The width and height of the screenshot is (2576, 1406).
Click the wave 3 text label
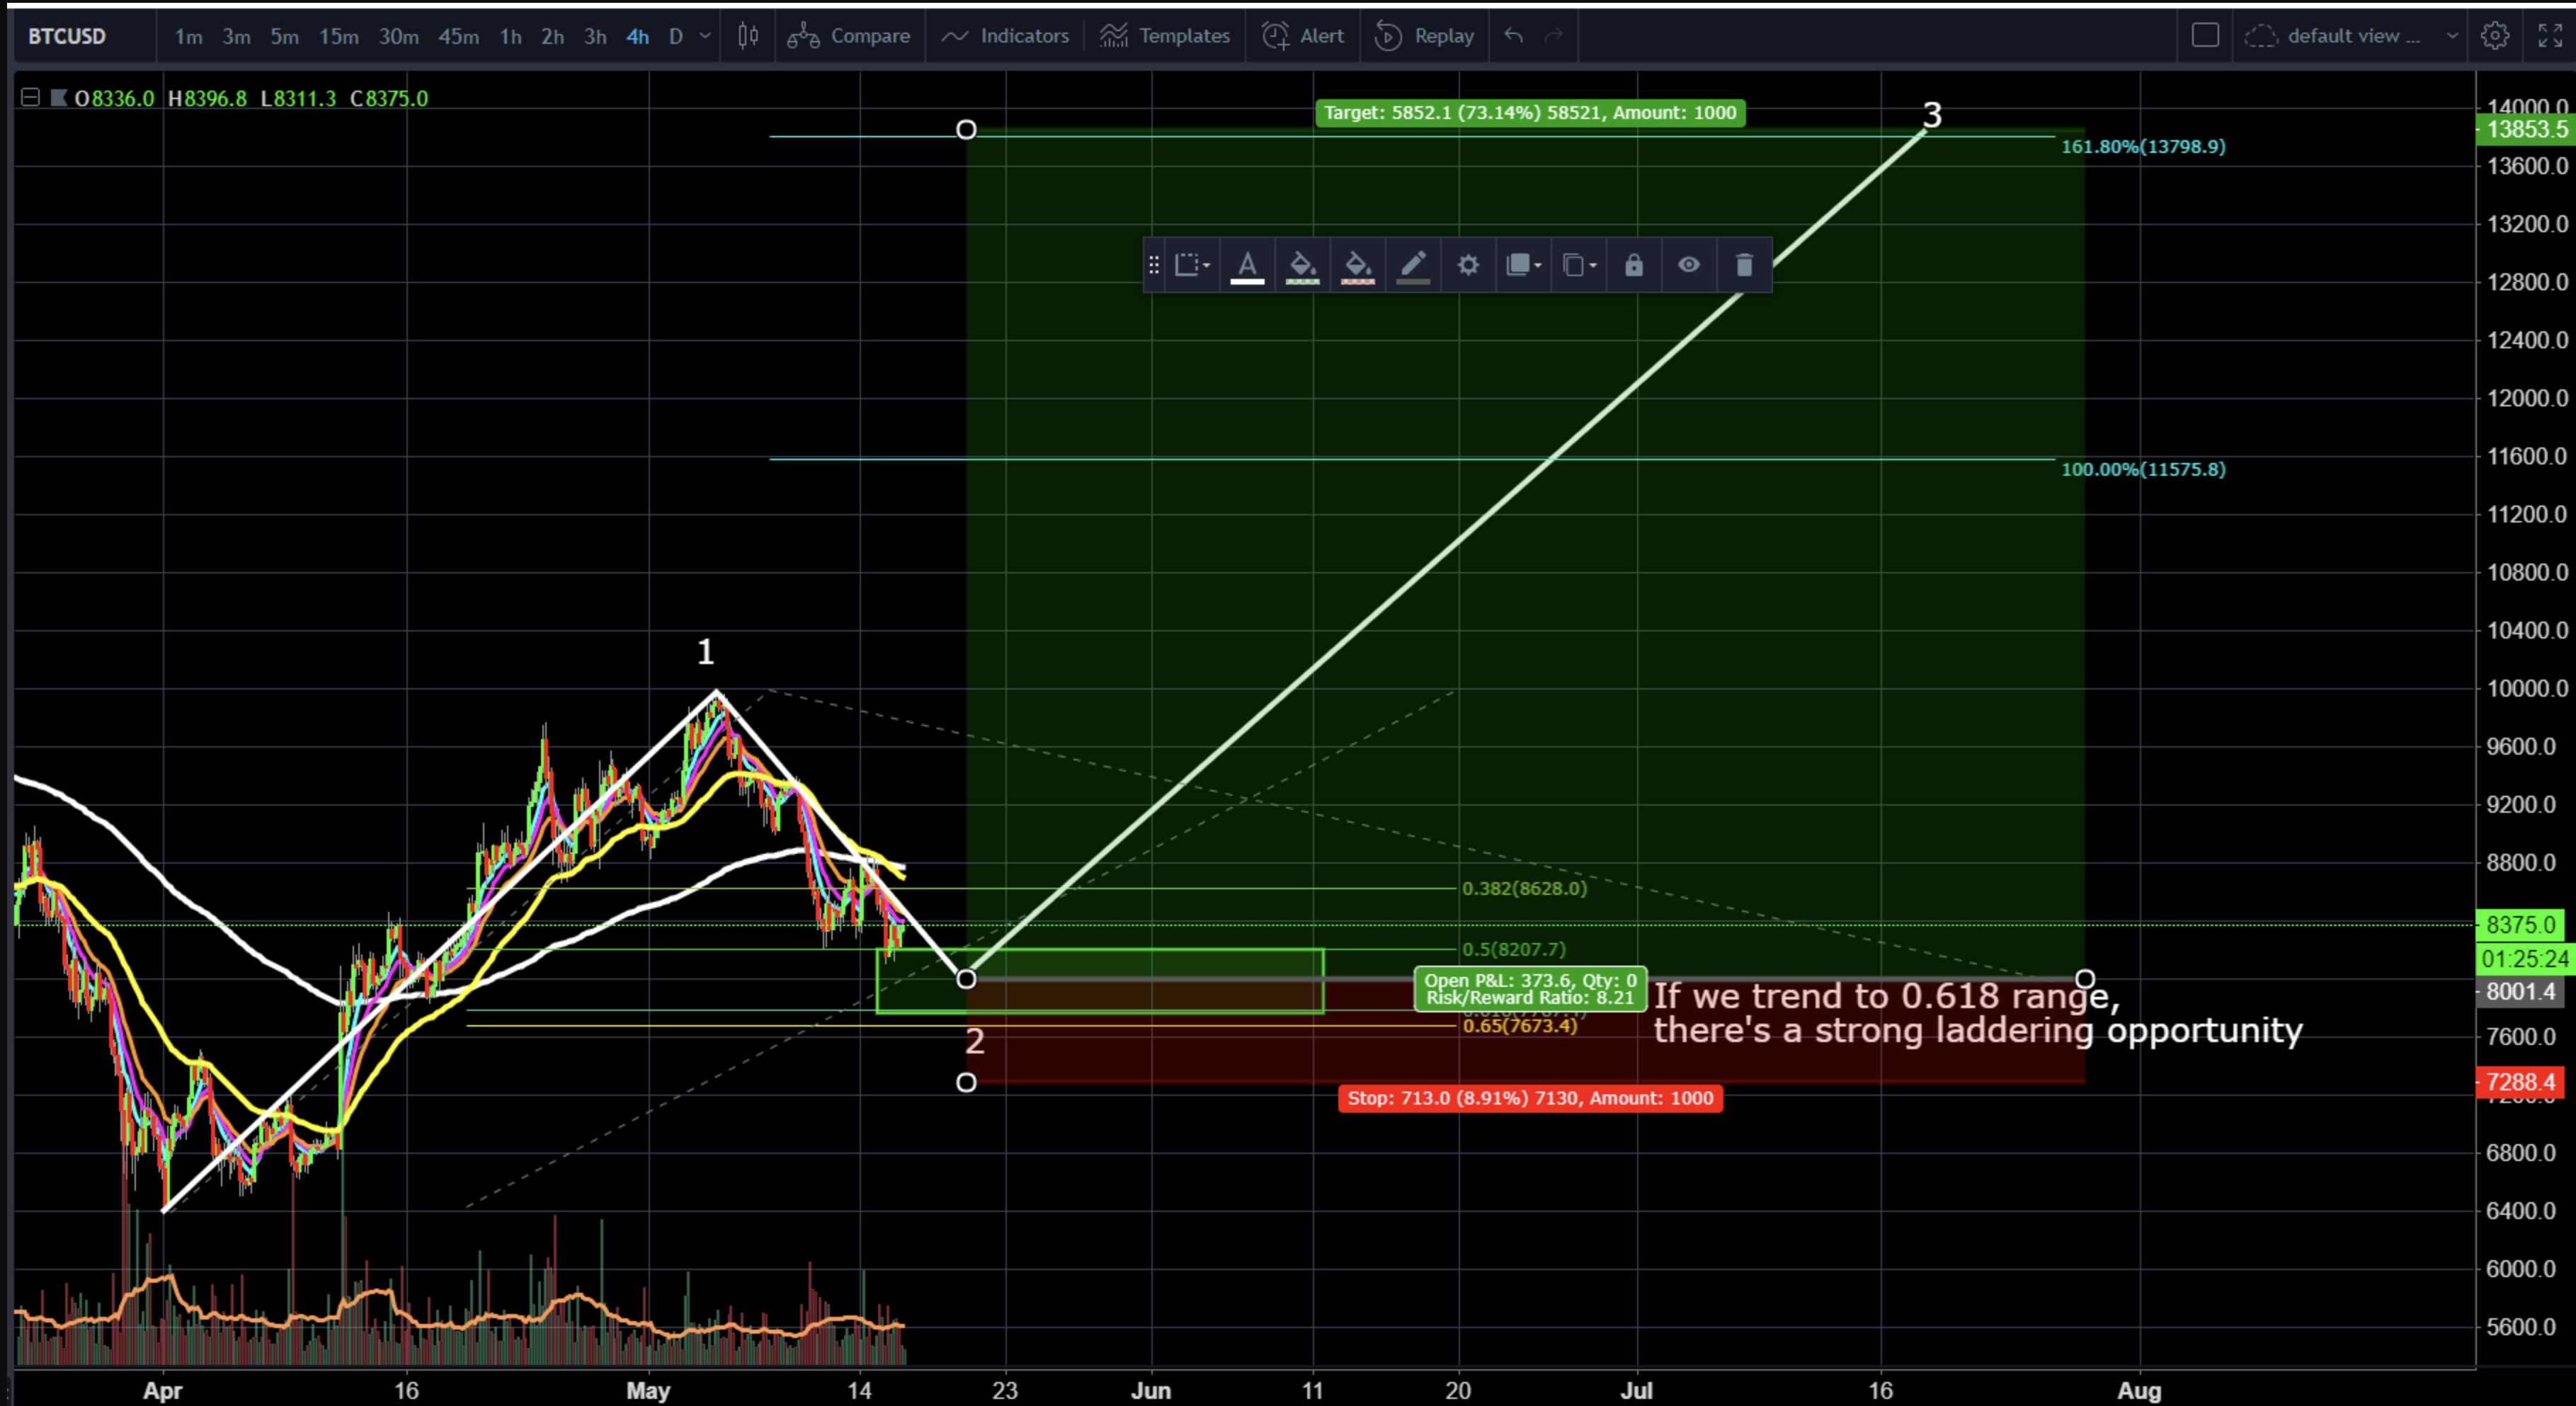[x=1932, y=115]
